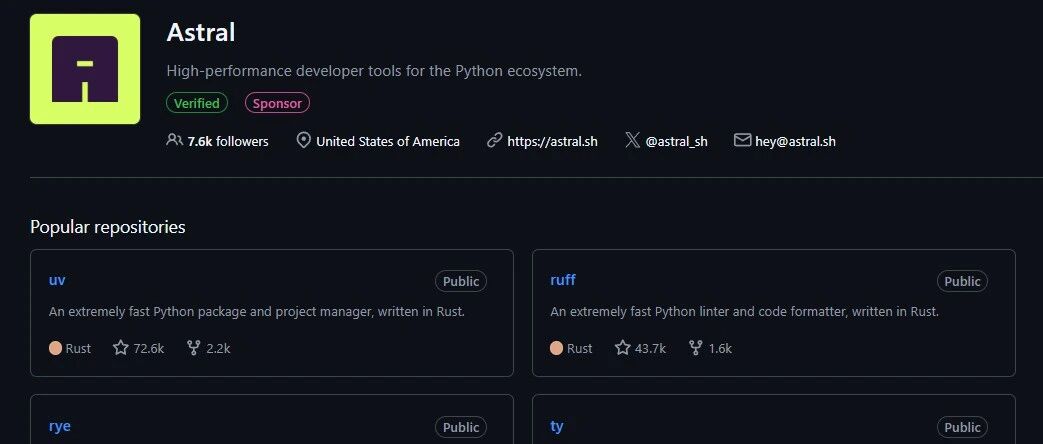The height and width of the screenshot is (444, 1043).
Task: Click the followers people icon
Action: pyautogui.click(x=174, y=140)
